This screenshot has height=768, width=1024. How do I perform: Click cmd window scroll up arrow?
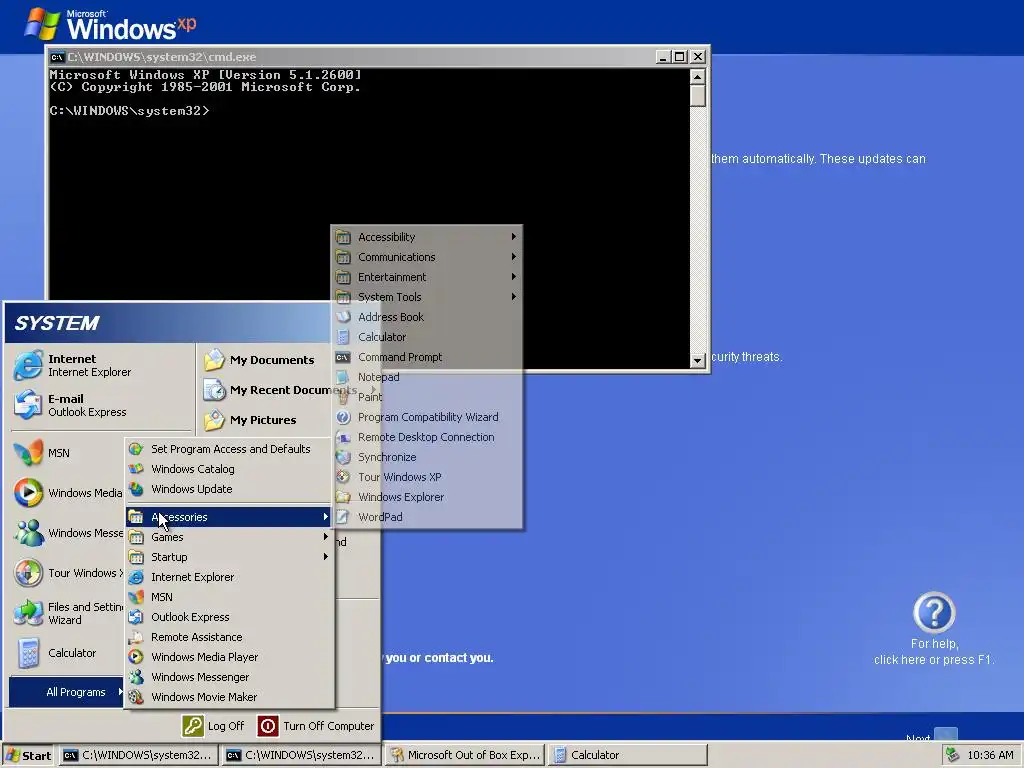[697, 77]
